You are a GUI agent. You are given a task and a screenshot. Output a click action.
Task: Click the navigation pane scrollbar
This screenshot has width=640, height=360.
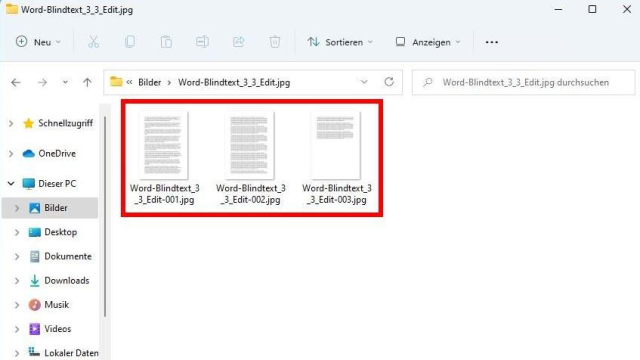coord(105,216)
